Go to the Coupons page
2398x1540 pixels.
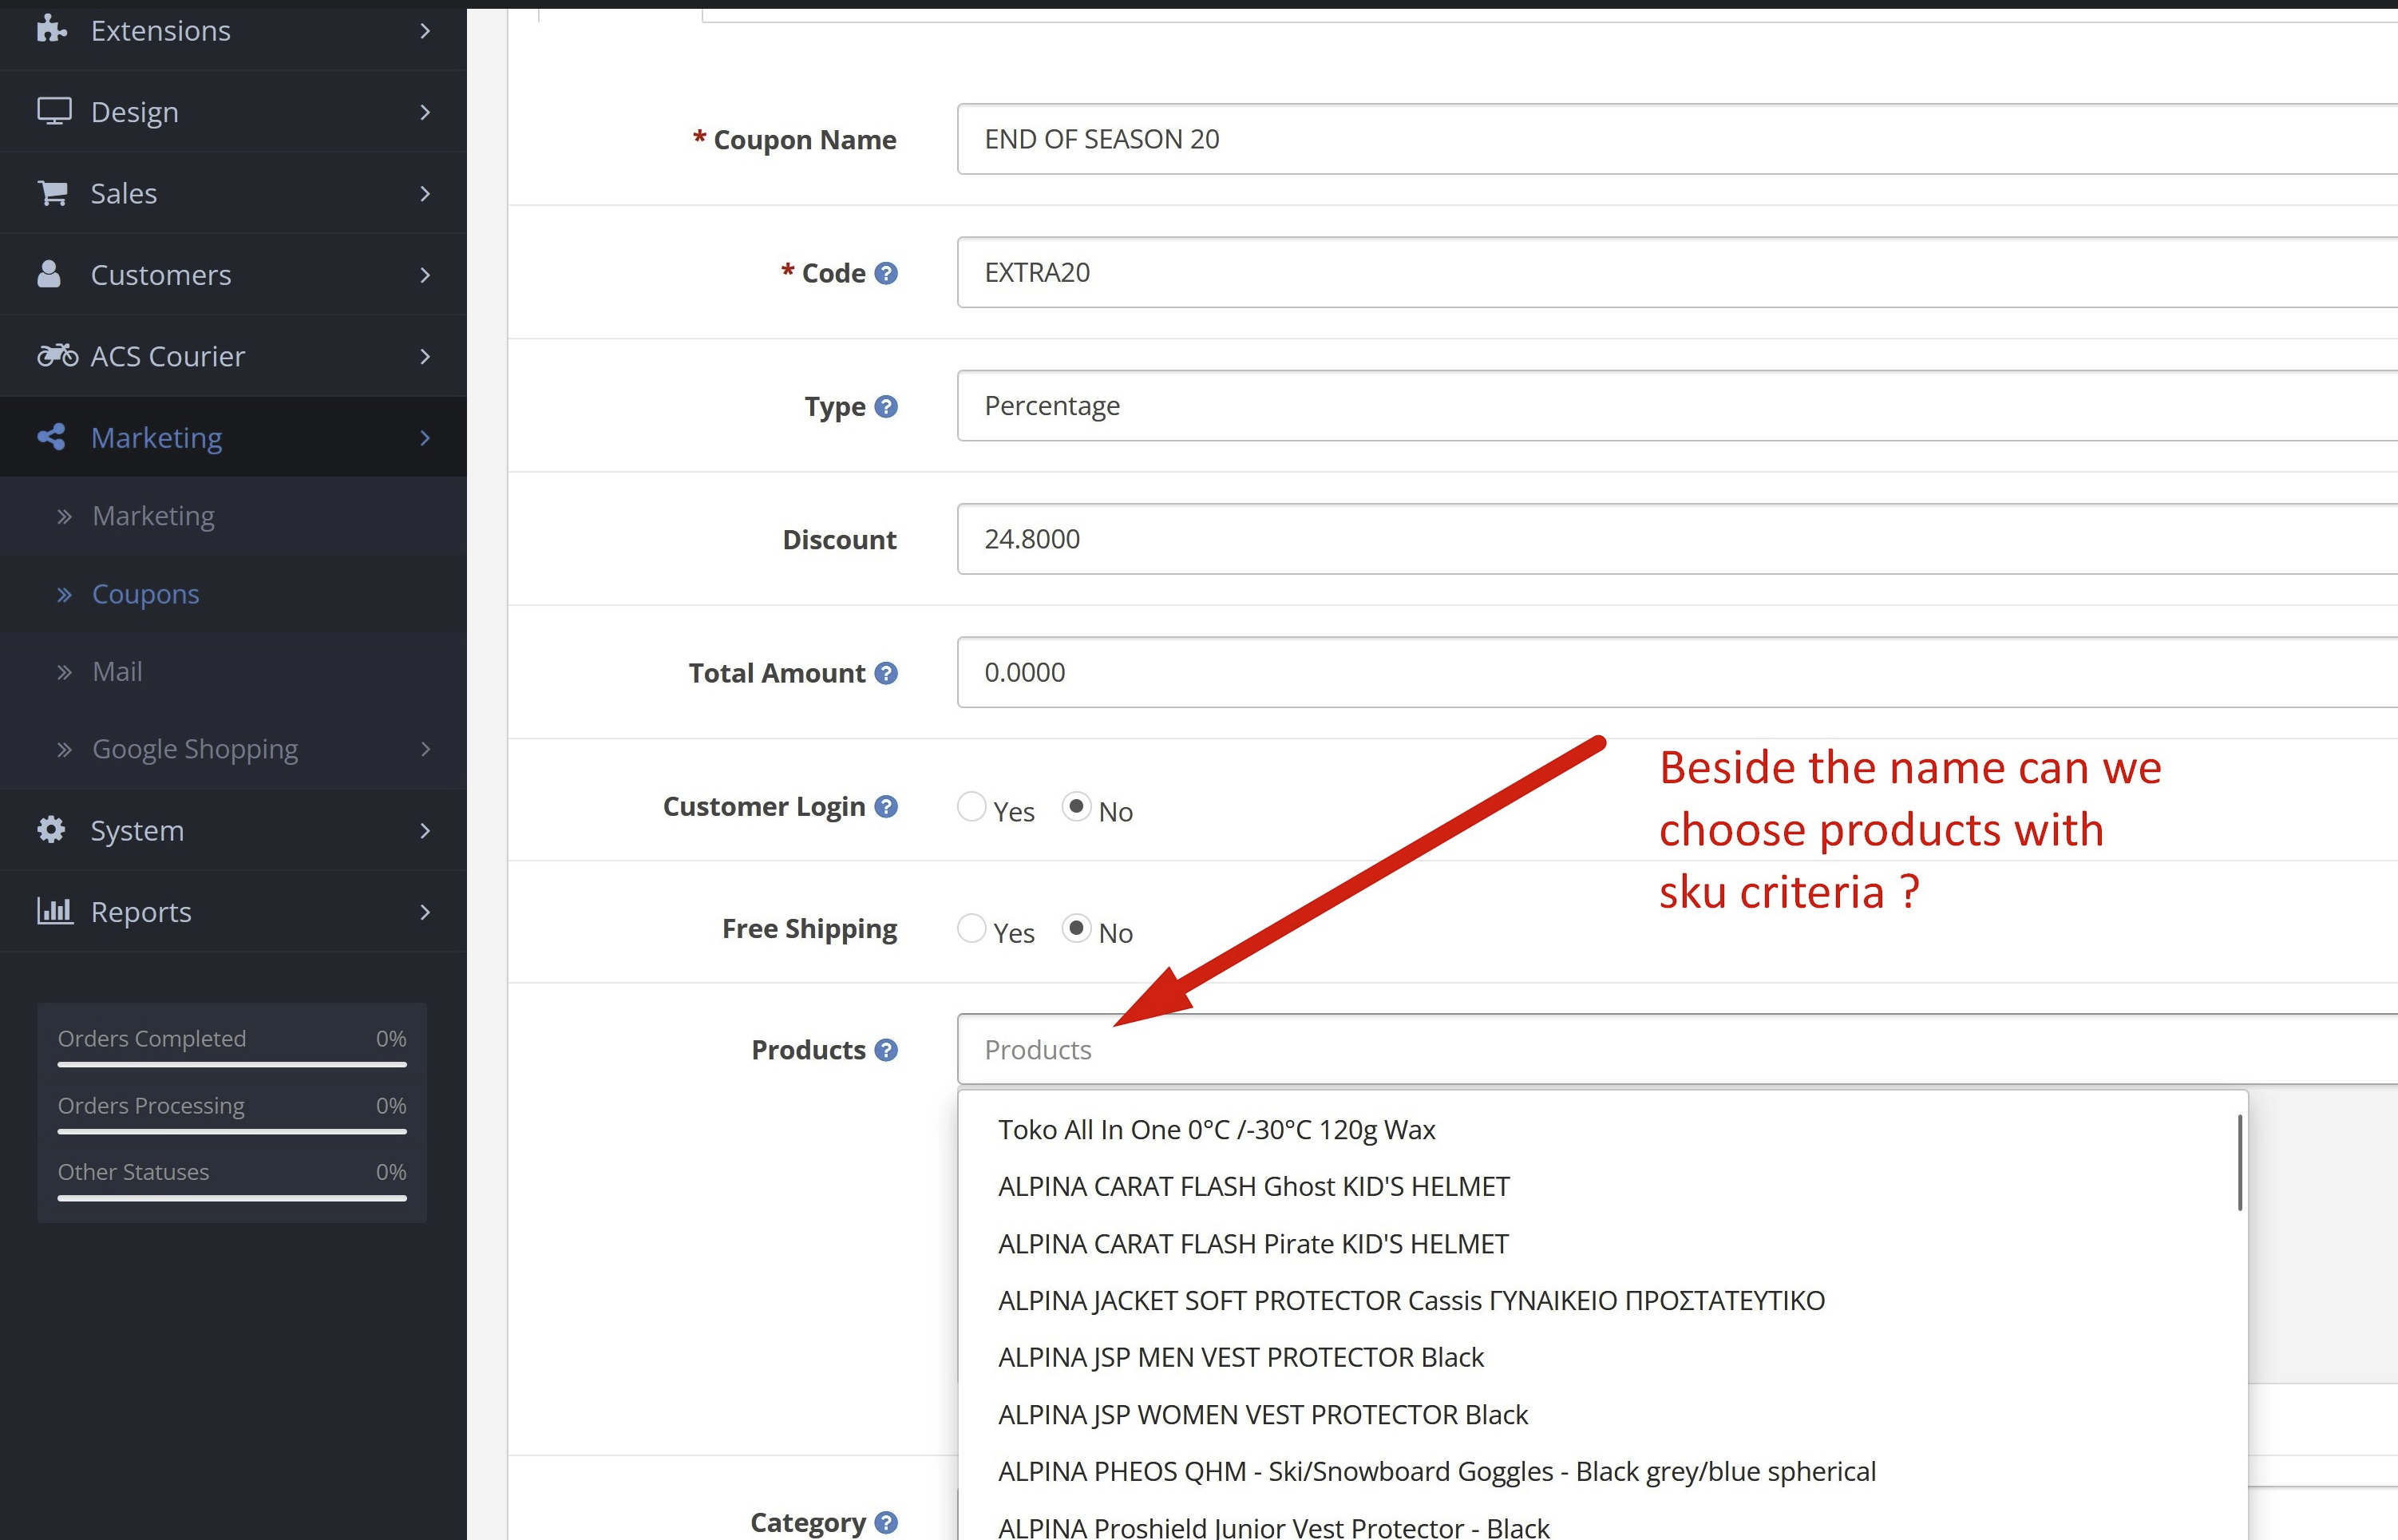(233, 594)
